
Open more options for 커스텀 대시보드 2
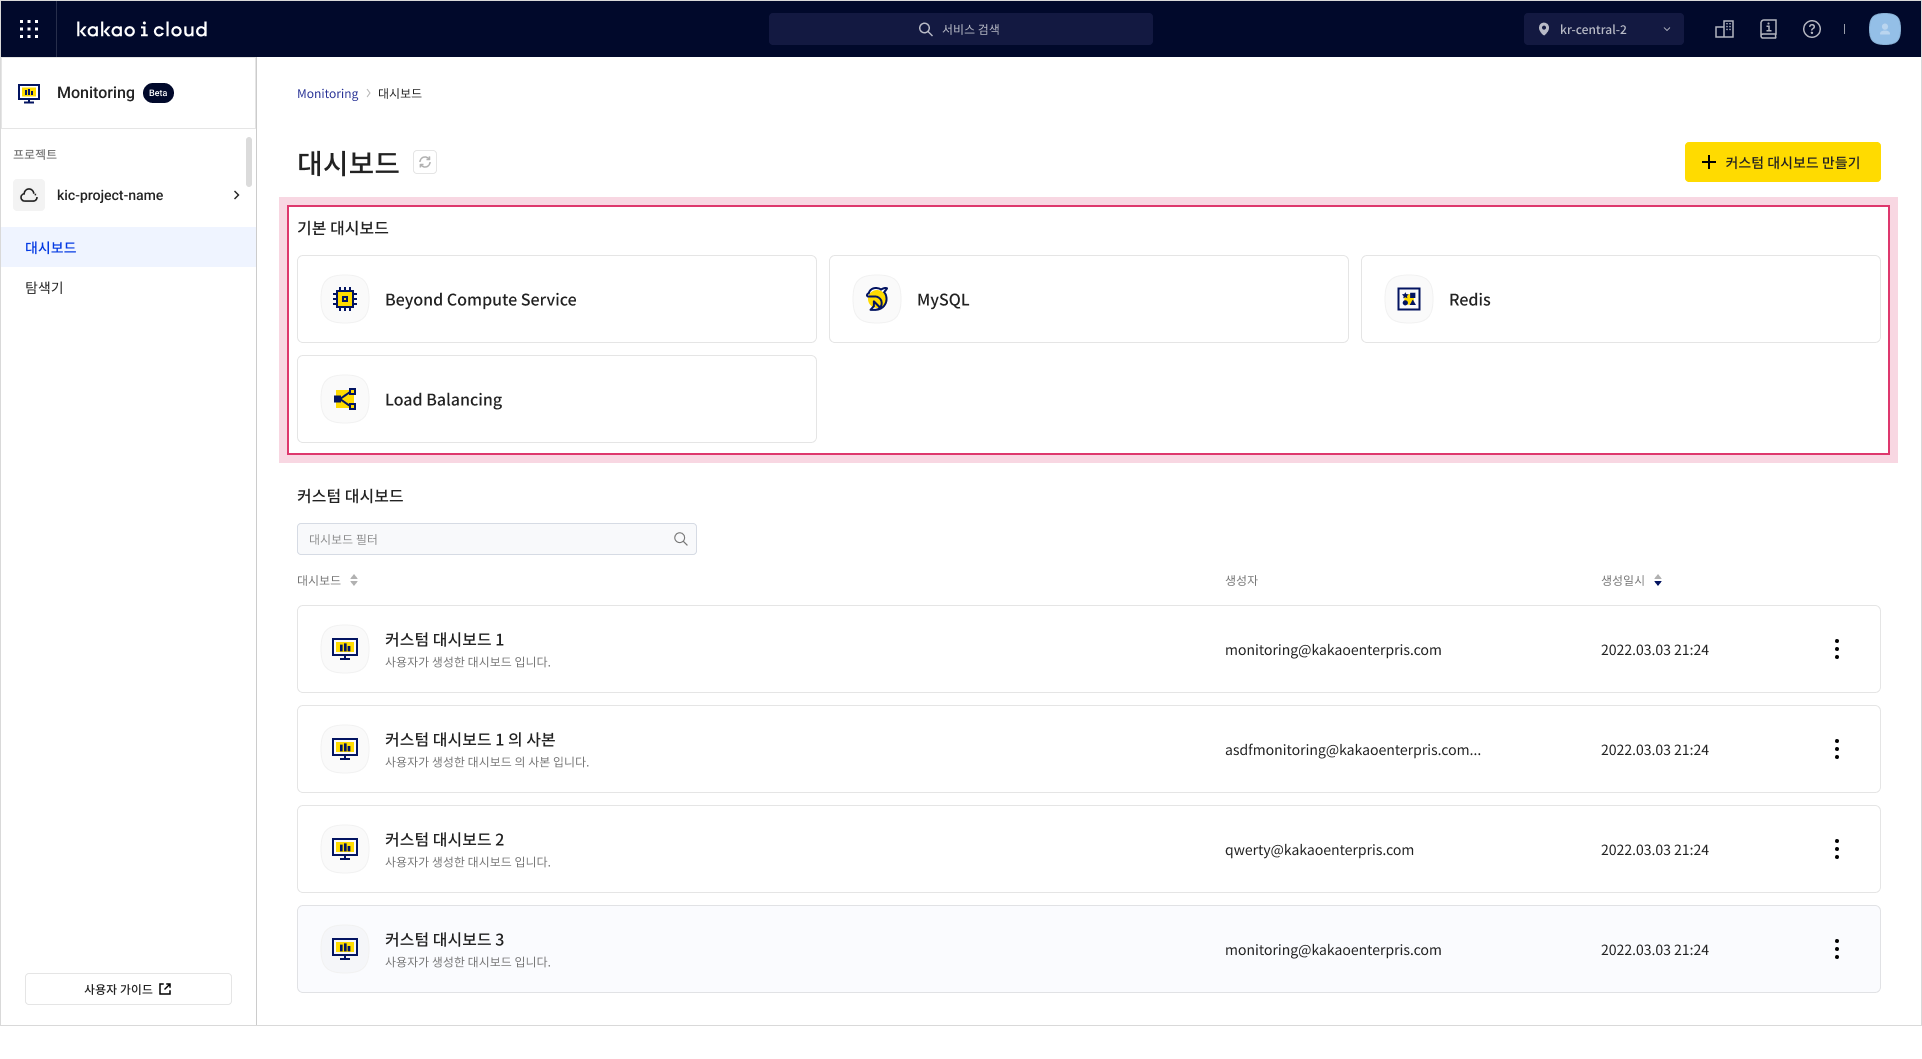coord(1837,849)
